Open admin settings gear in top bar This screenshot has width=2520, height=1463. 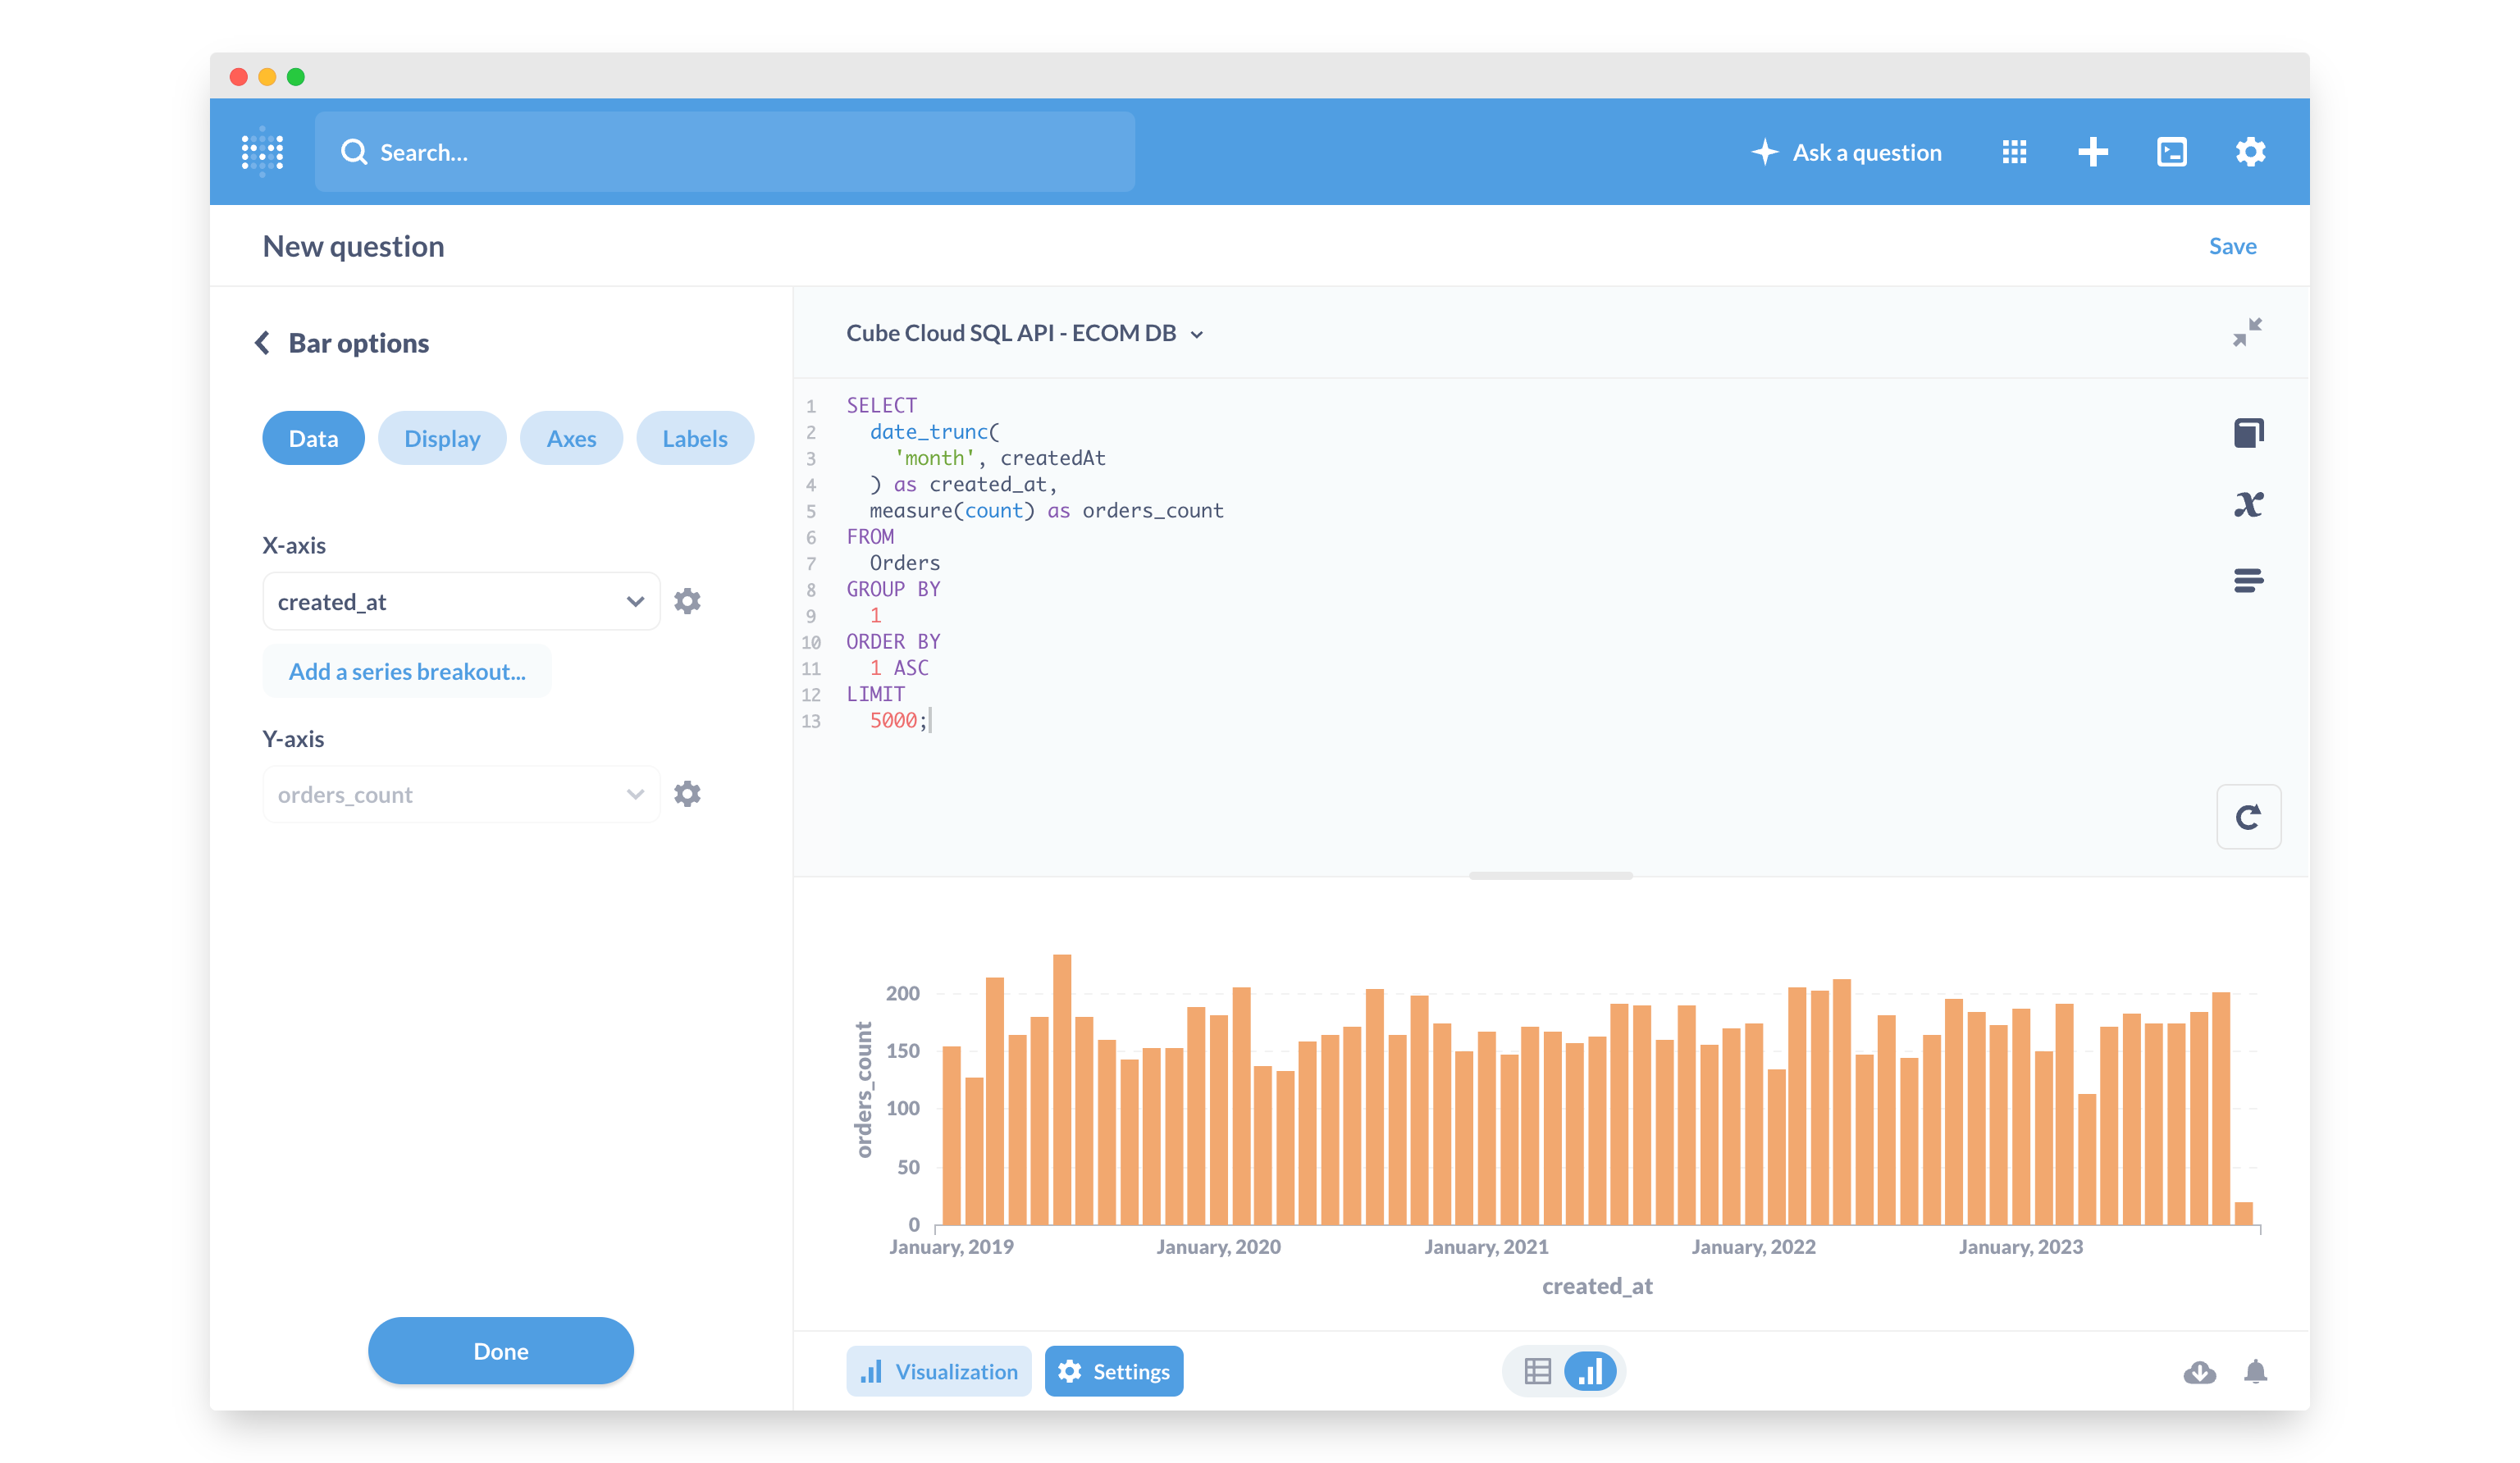[x=2250, y=152]
